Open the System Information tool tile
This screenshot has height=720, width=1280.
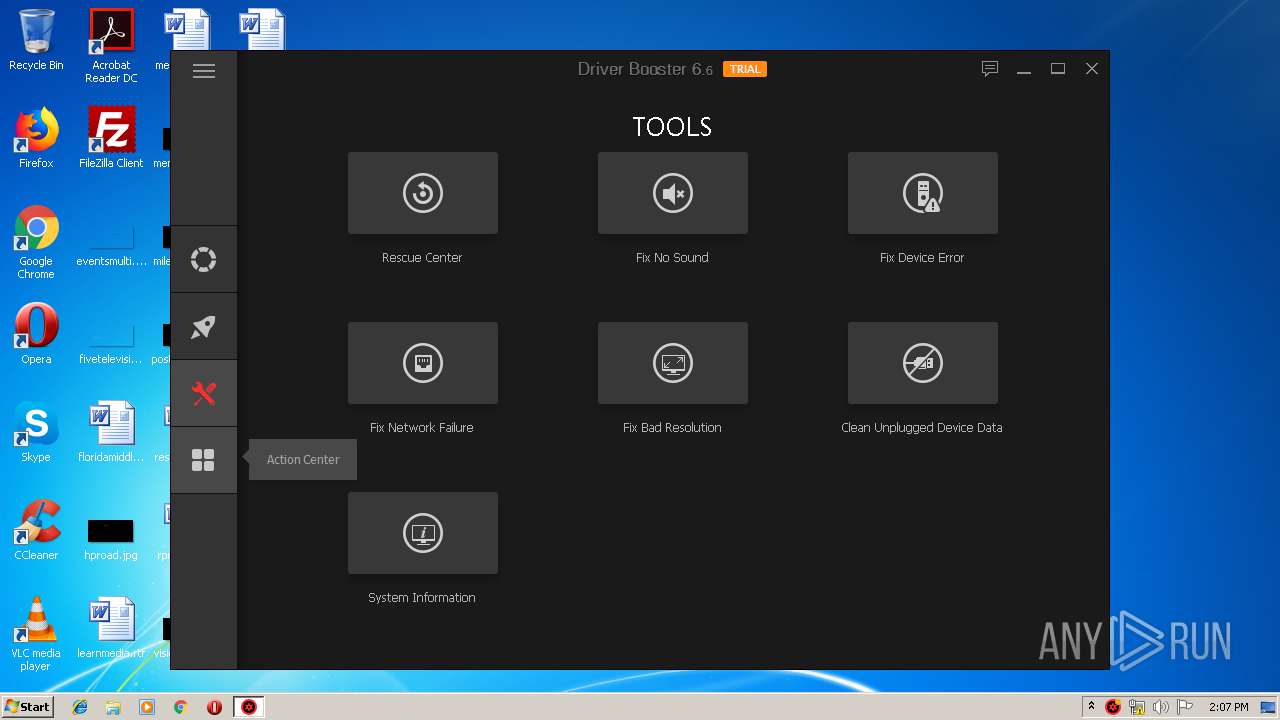click(x=422, y=533)
